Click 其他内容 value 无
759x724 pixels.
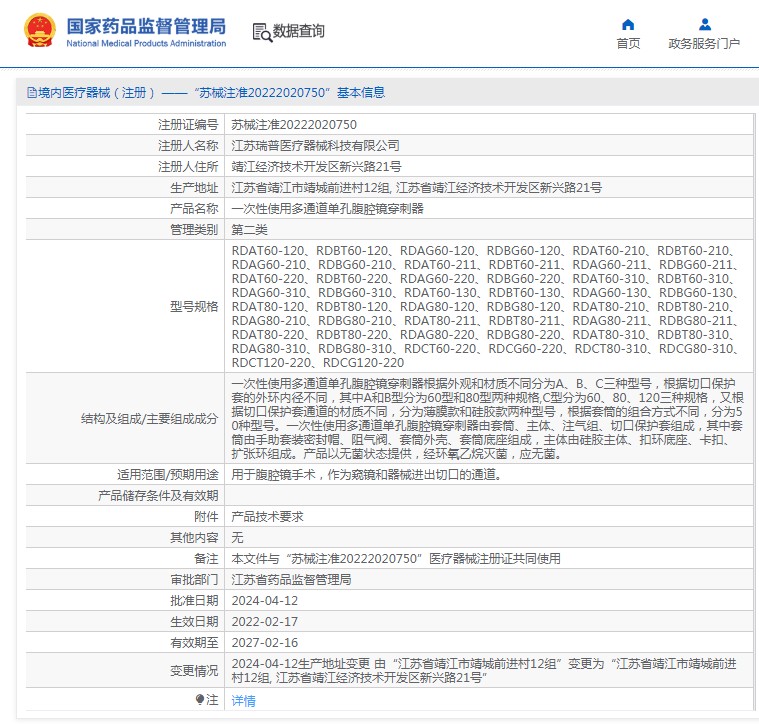tap(237, 538)
